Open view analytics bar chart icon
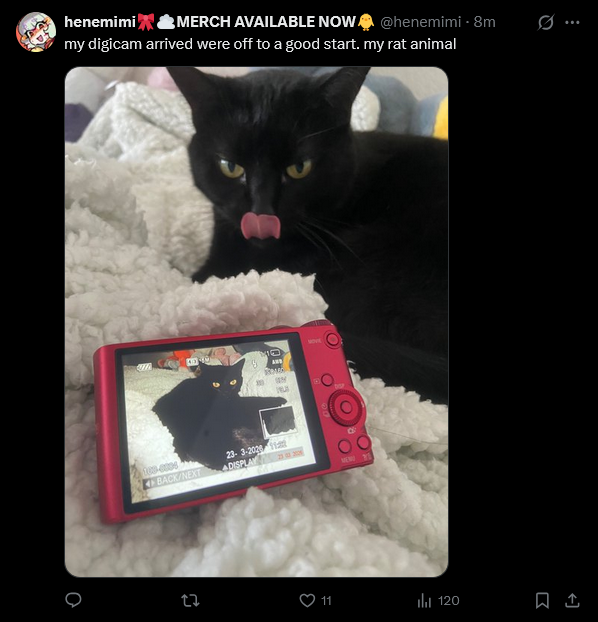598x622 pixels. point(424,601)
